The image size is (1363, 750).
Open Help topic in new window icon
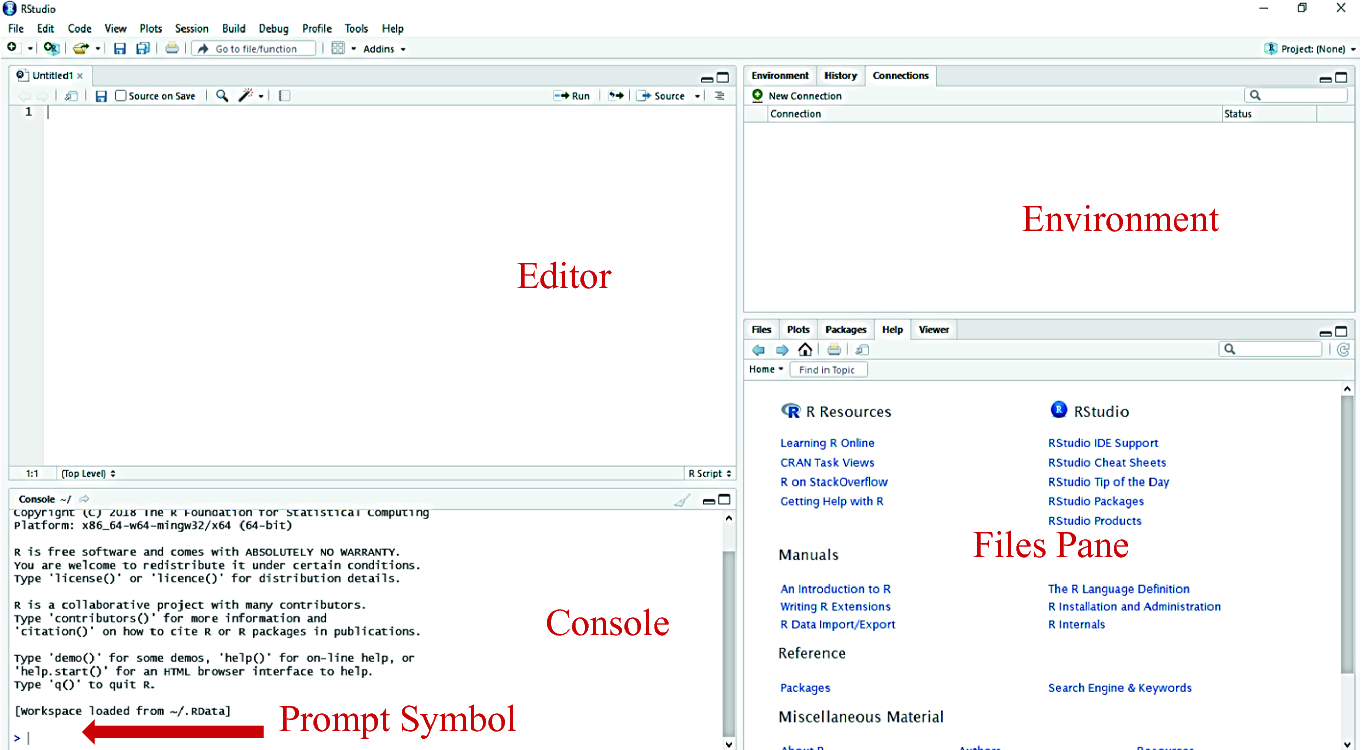[x=862, y=350]
